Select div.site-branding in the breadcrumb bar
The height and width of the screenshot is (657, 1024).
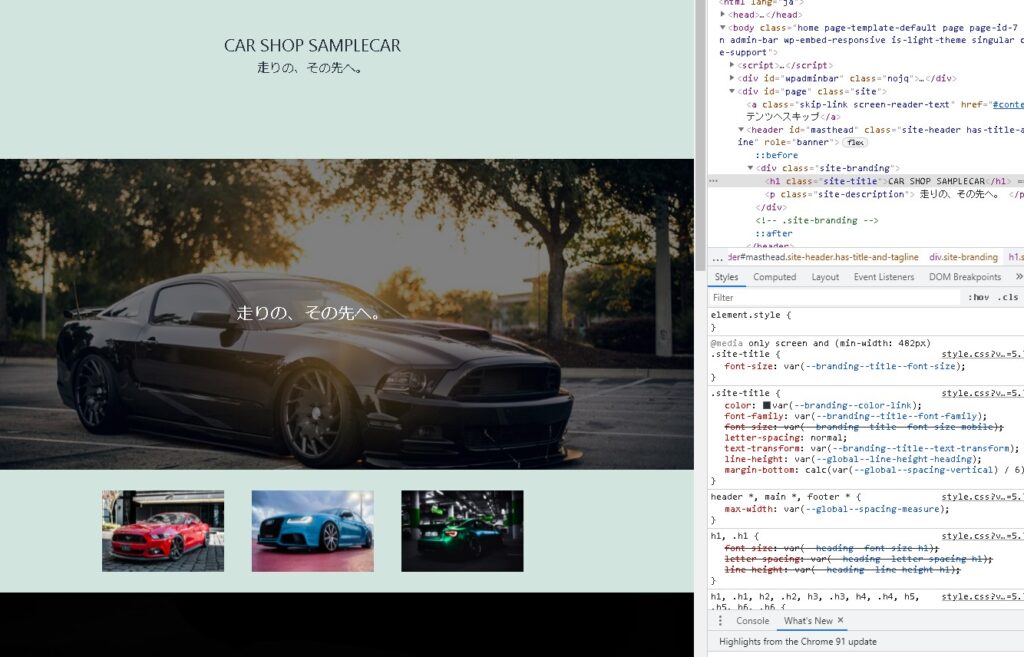tap(963, 257)
